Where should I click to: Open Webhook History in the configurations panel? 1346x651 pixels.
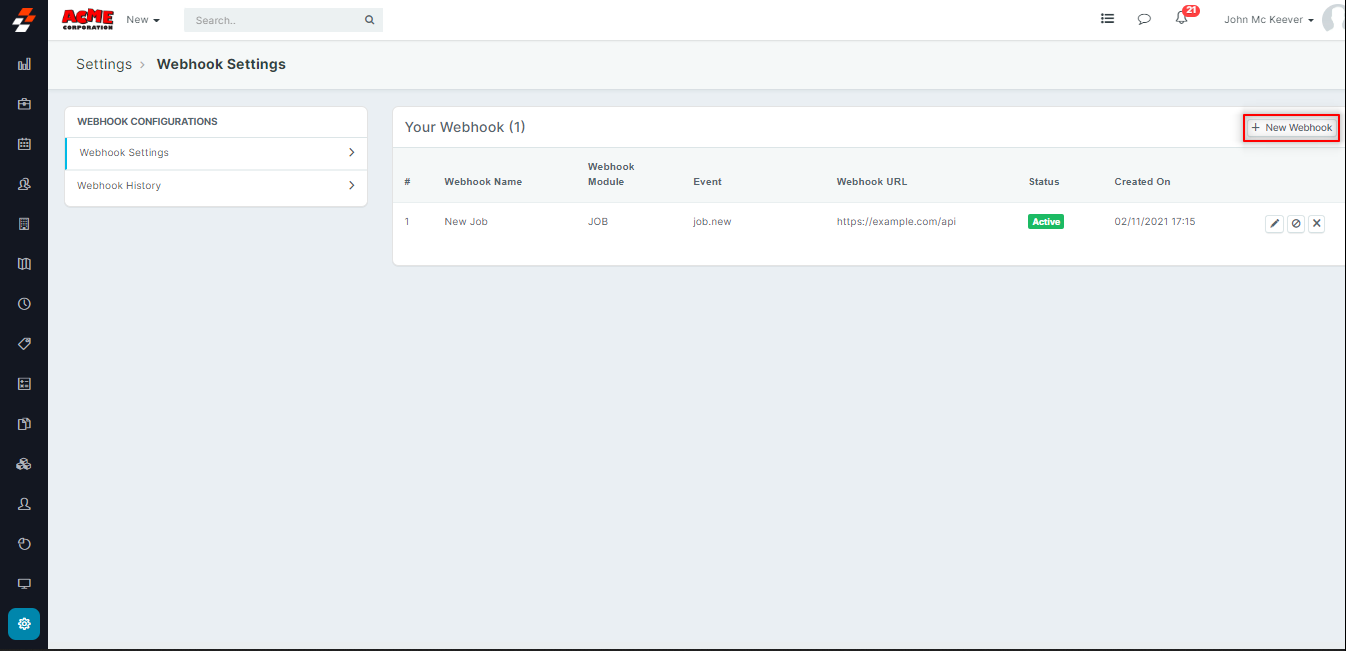tap(119, 186)
